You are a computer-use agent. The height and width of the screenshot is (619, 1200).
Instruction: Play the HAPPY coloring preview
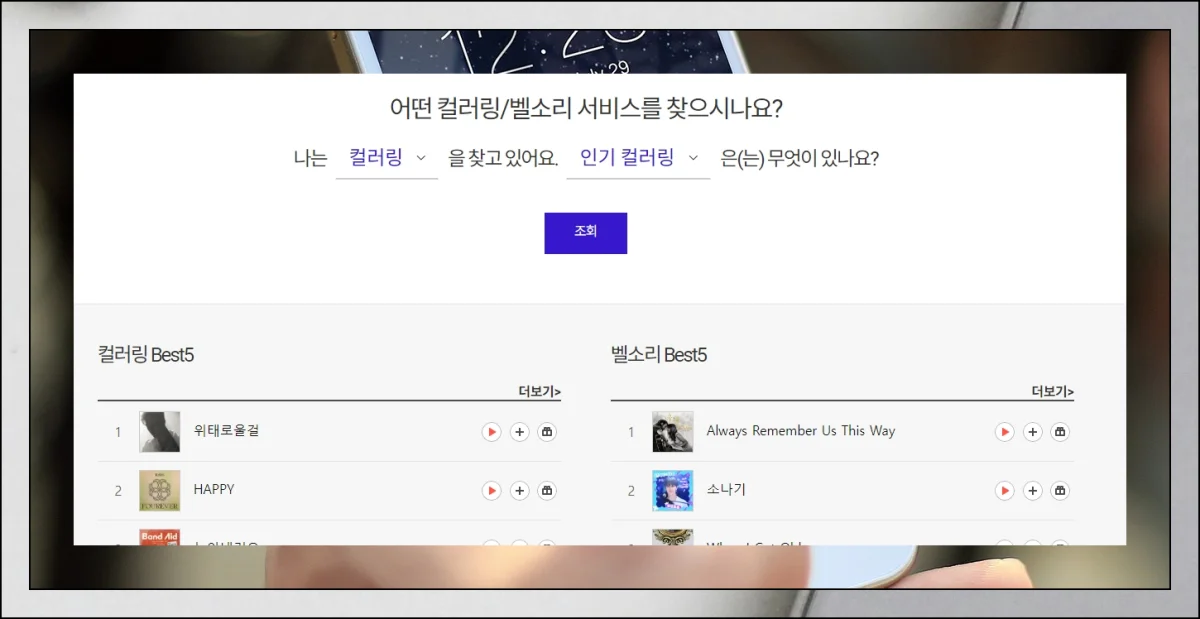(491, 491)
